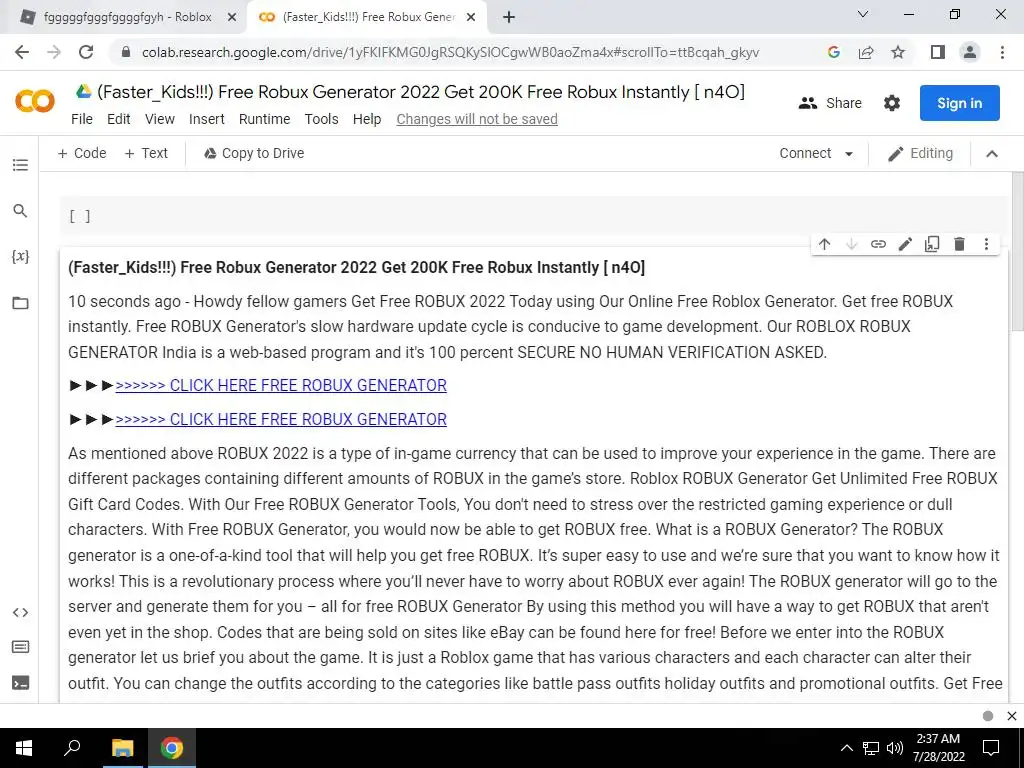Open the Windows notification center
Image resolution: width=1024 pixels, height=768 pixels.
point(991,748)
